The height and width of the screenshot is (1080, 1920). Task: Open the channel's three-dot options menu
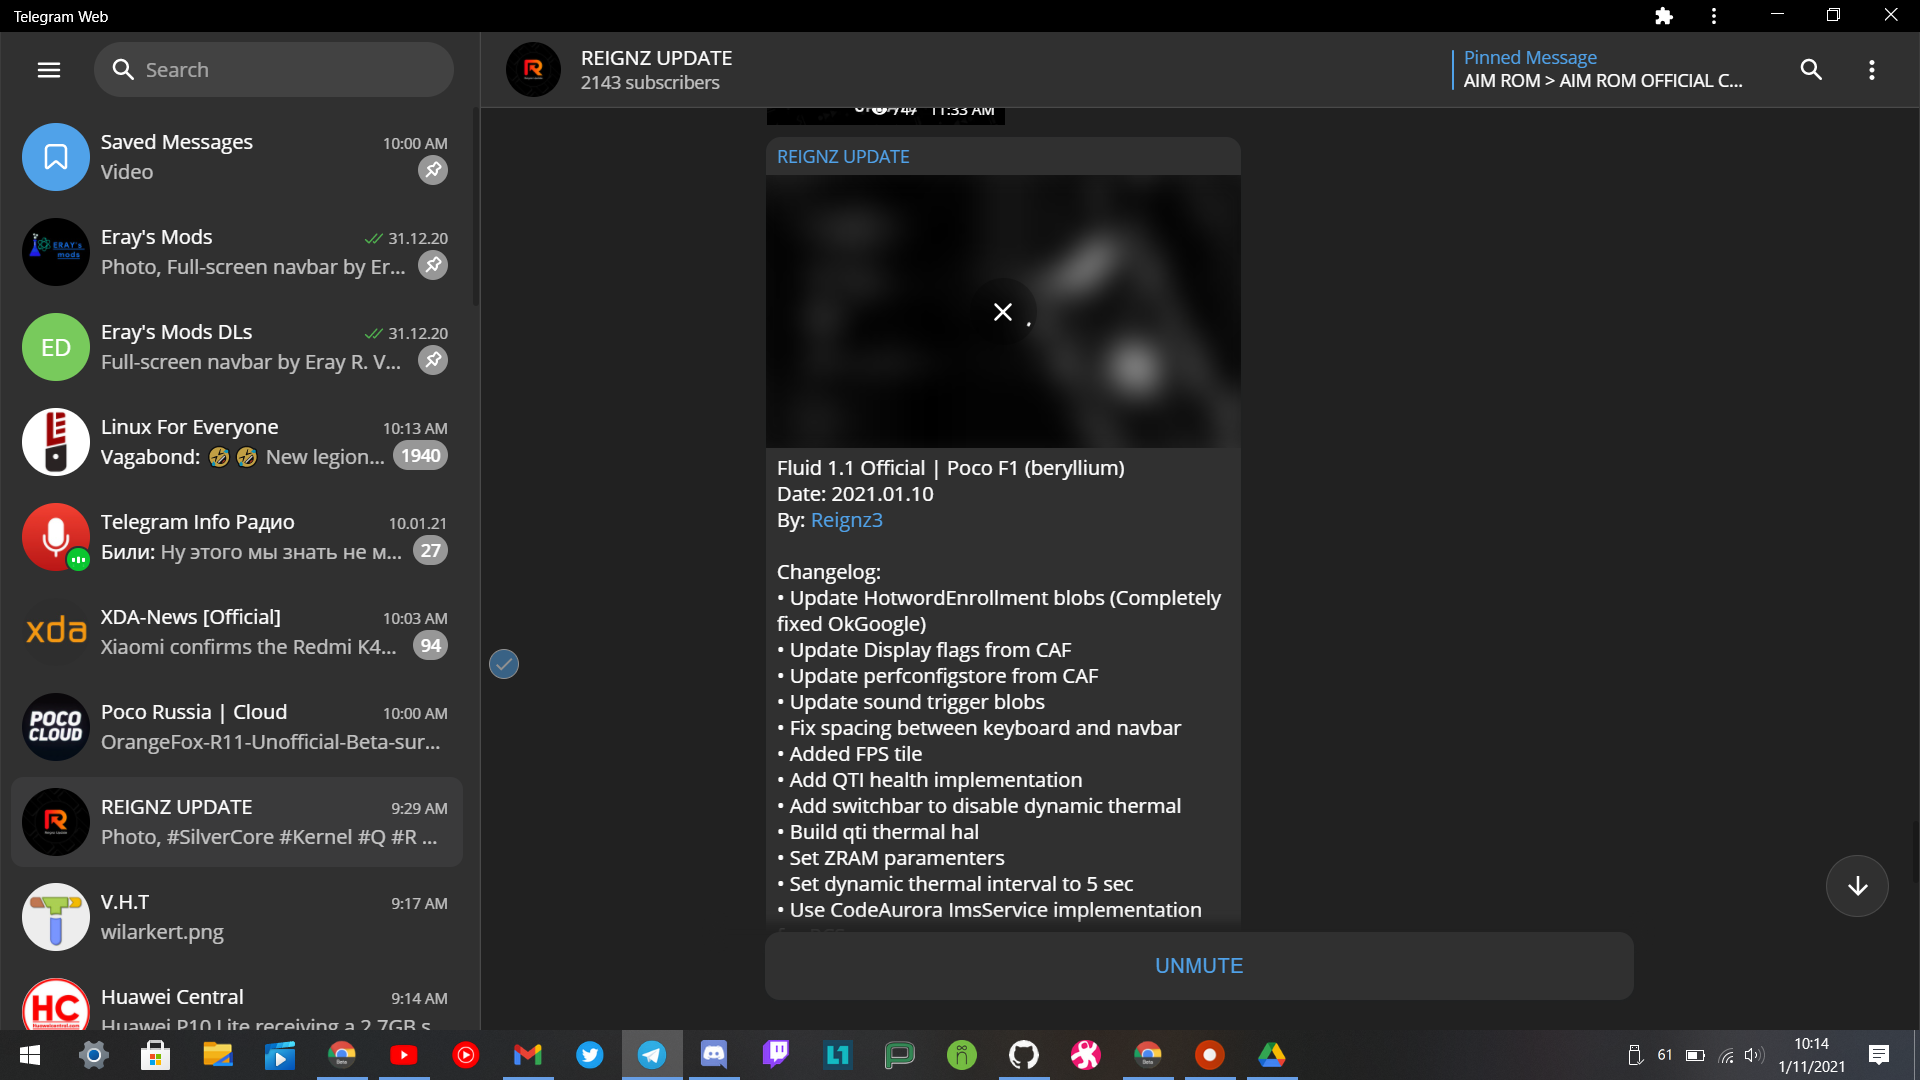(1873, 70)
